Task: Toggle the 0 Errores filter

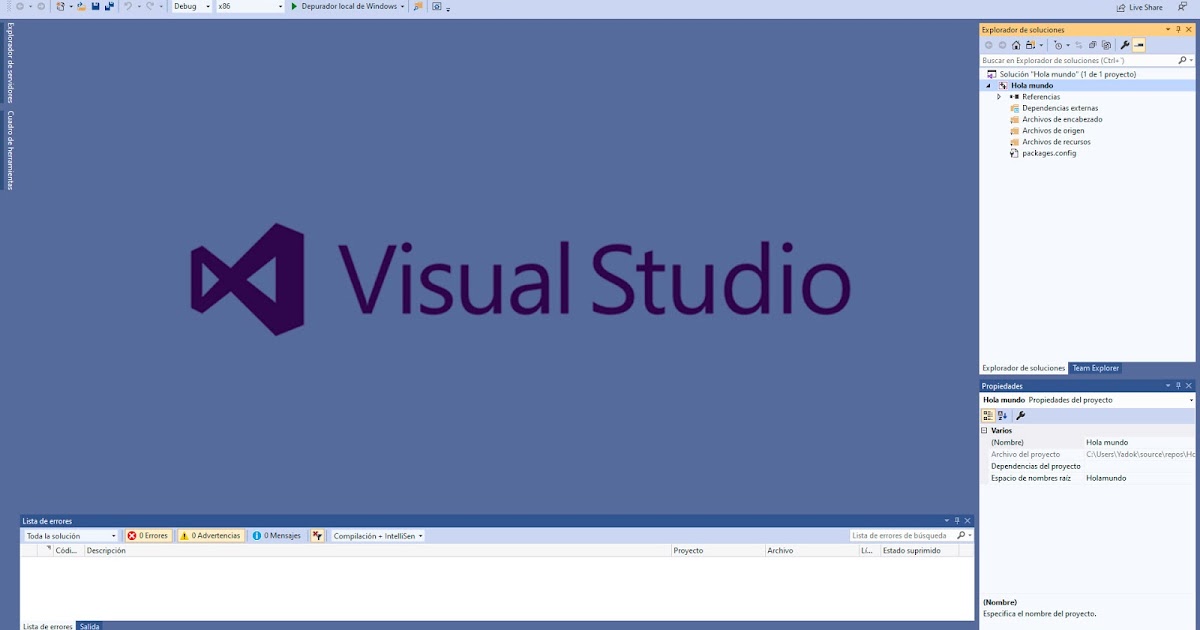Action: pyautogui.click(x=148, y=535)
